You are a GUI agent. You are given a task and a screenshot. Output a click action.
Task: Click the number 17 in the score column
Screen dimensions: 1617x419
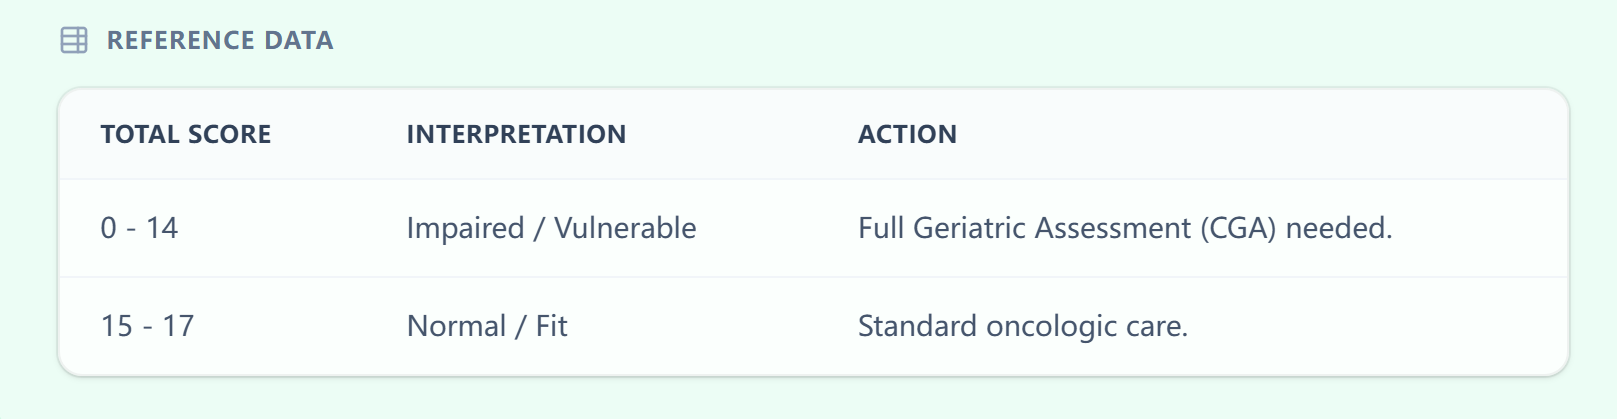pos(178,326)
